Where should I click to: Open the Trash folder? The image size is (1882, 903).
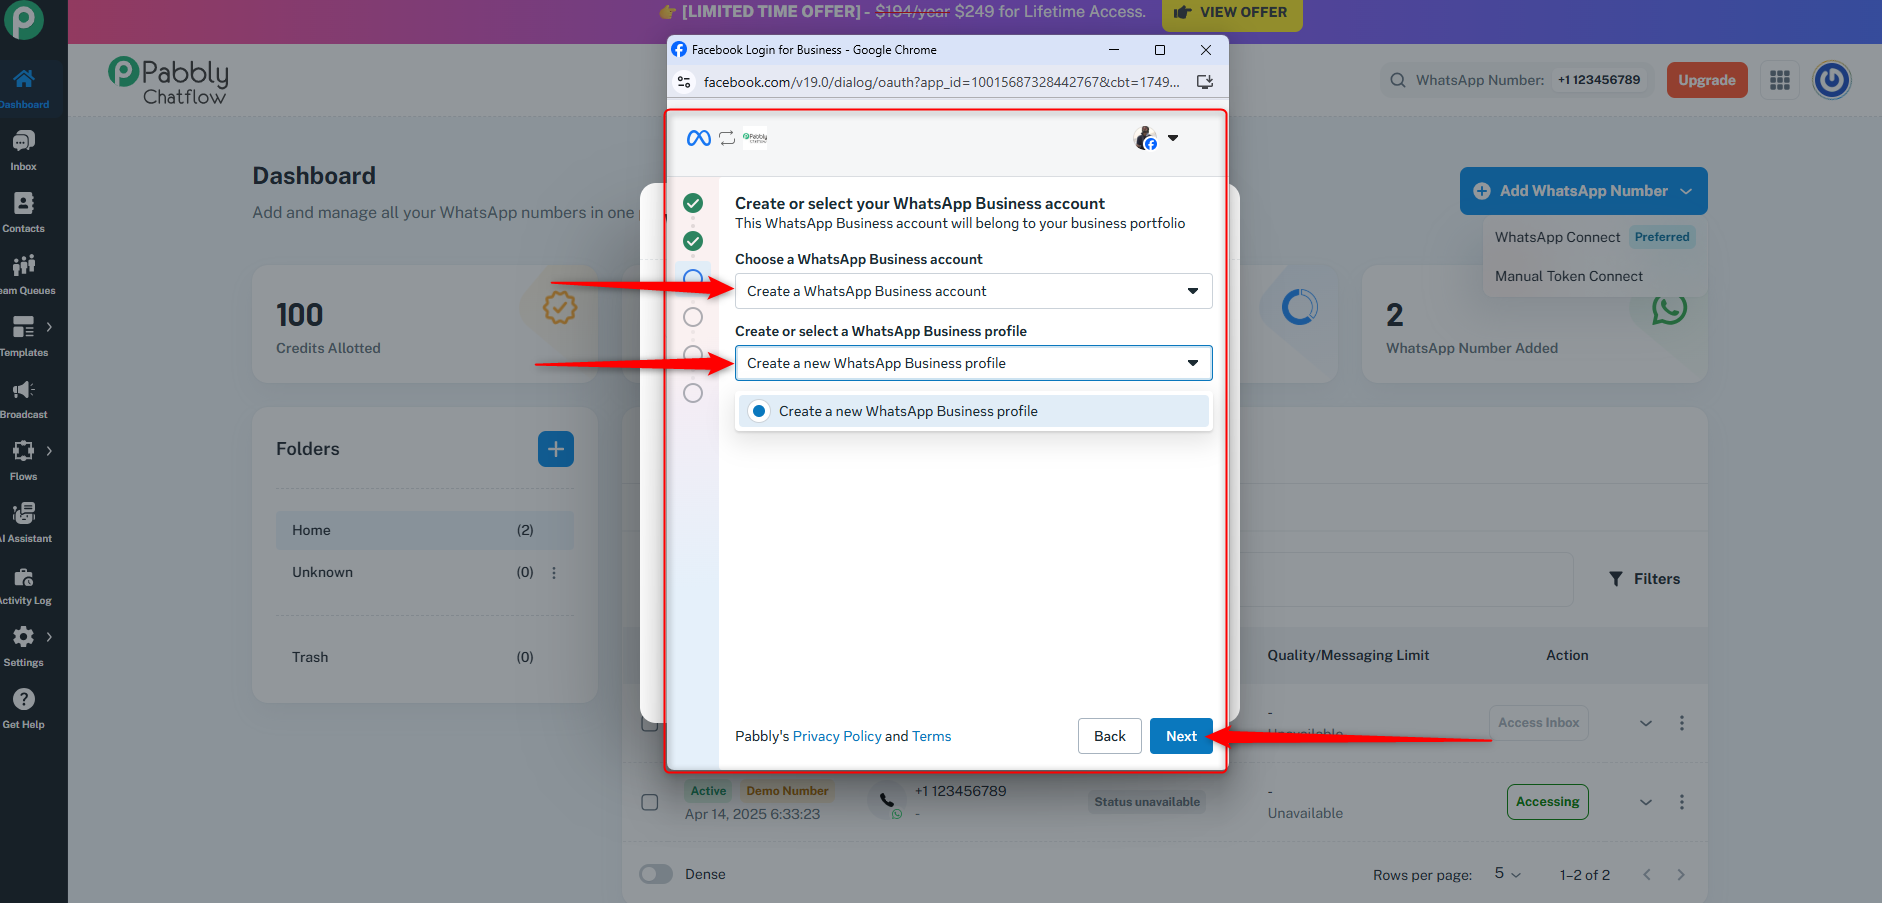point(425,657)
